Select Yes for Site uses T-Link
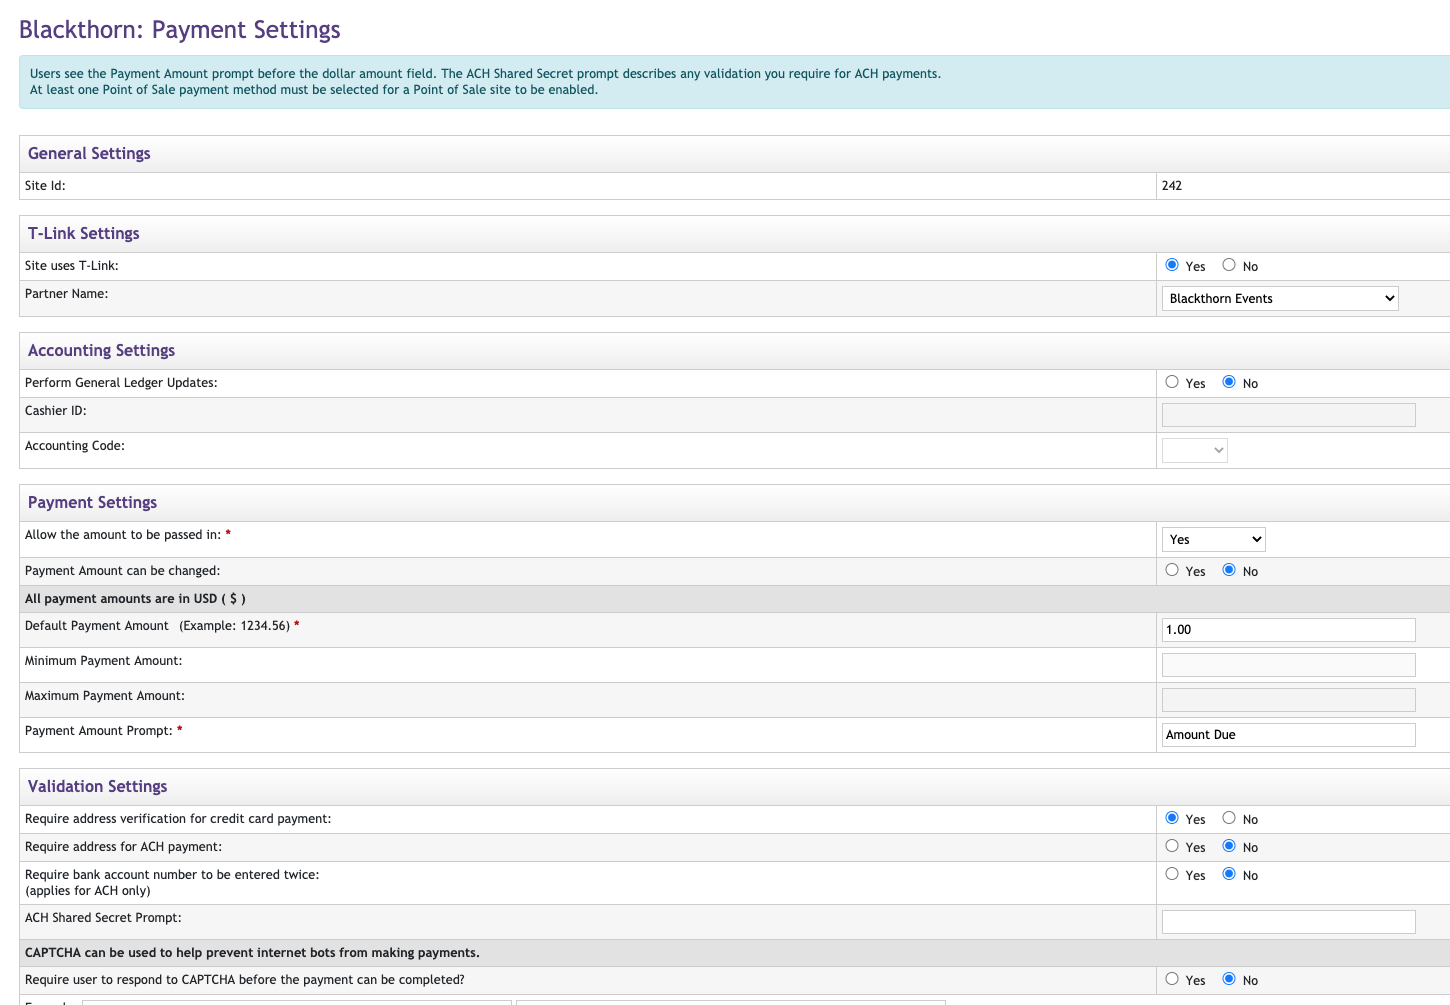Image resolution: width=1450 pixels, height=1005 pixels. point(1172,265)
